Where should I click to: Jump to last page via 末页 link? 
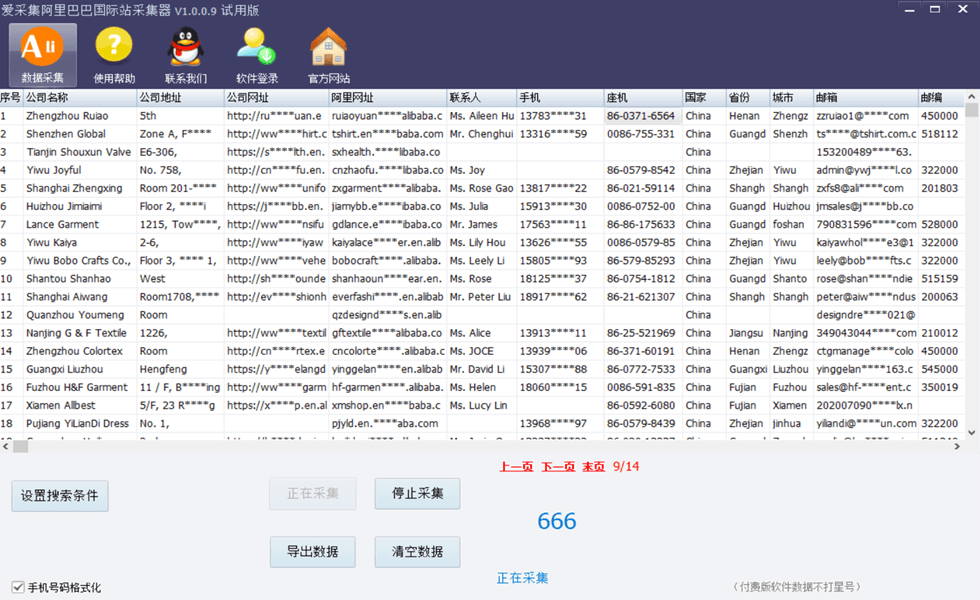click(x=594, y=466)
